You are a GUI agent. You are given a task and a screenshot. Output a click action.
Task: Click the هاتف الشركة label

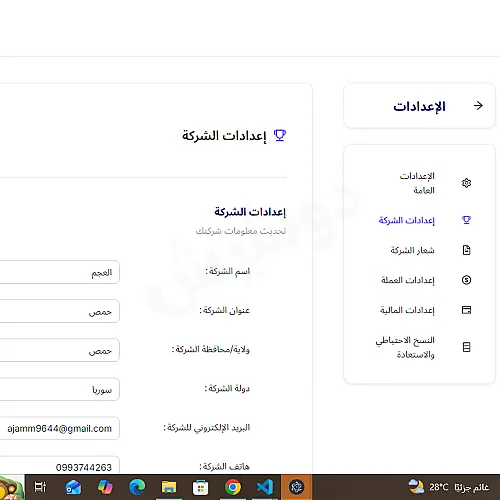[x=225, y=466]
